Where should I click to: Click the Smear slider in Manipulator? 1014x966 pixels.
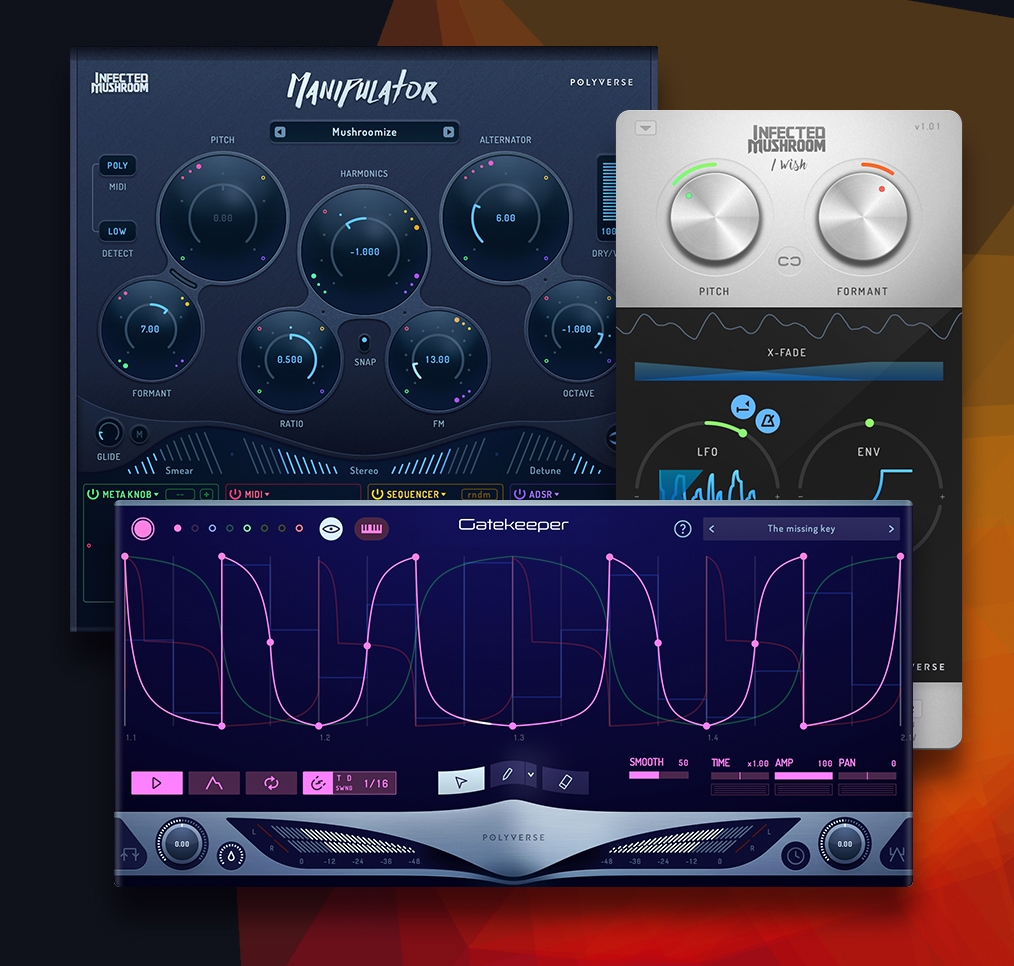pos(176,453)
